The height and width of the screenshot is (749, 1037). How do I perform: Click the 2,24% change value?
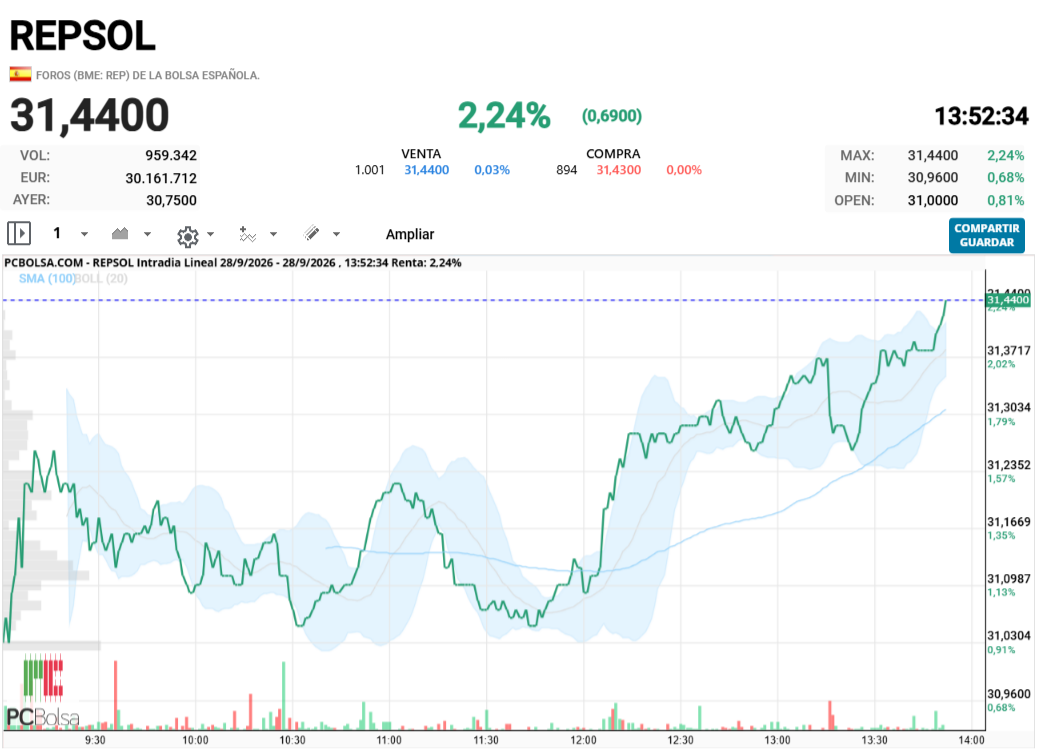(x=504, y=116)
